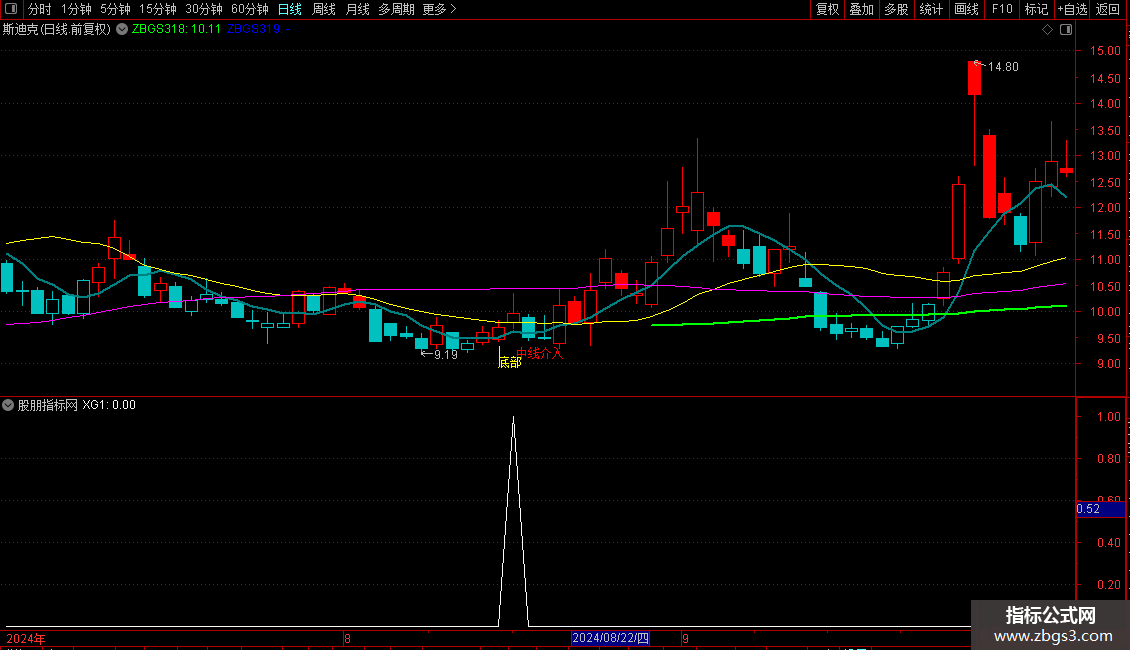The image size is (1130, 650).
Task: Open the 多股 multi-stock view
Action: click(x=896, y=9)
